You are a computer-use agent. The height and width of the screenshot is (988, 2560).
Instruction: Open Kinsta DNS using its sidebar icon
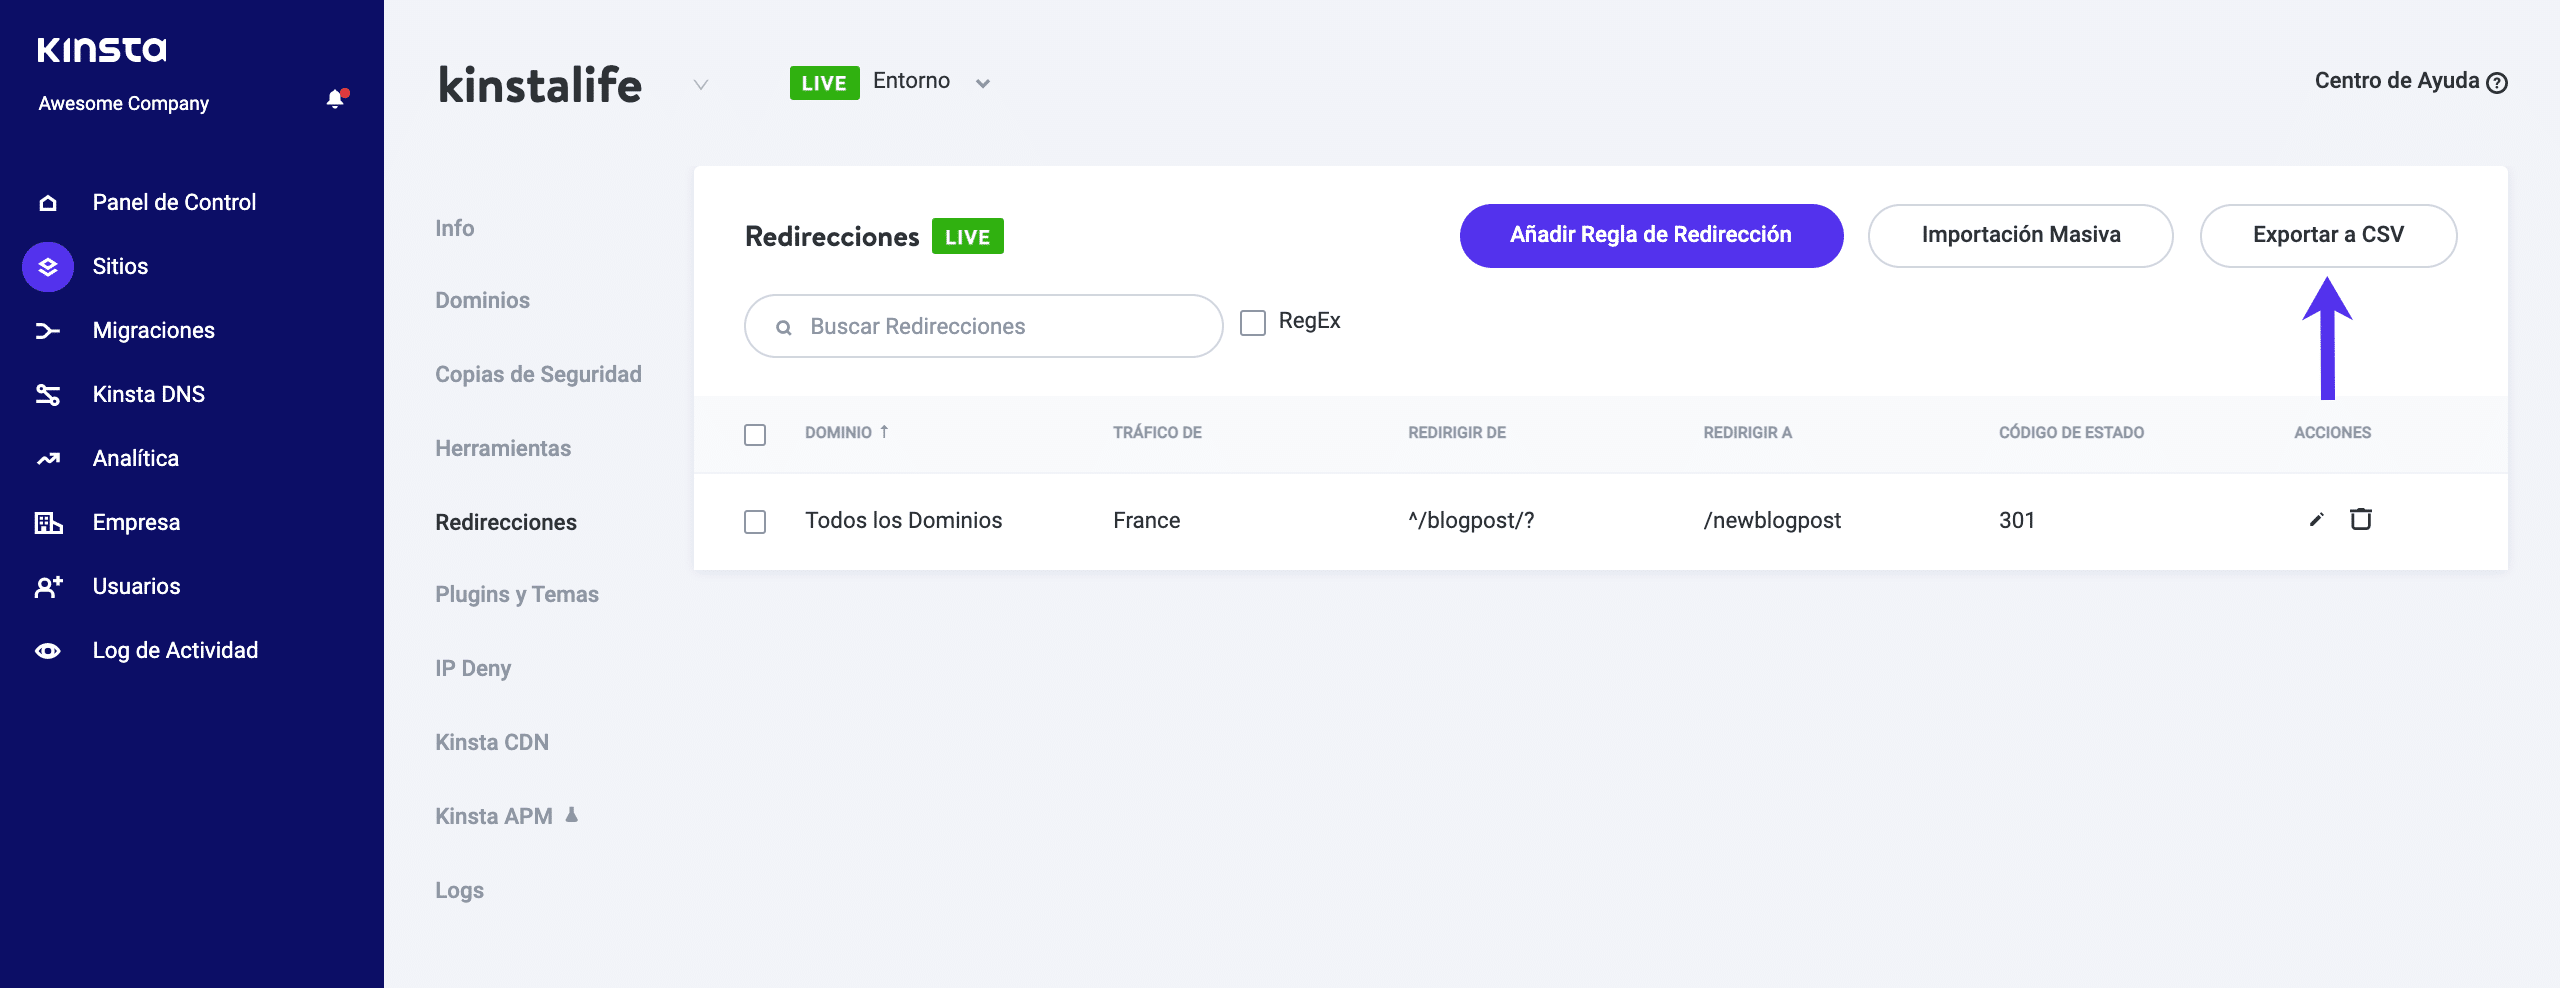(47, 394)
